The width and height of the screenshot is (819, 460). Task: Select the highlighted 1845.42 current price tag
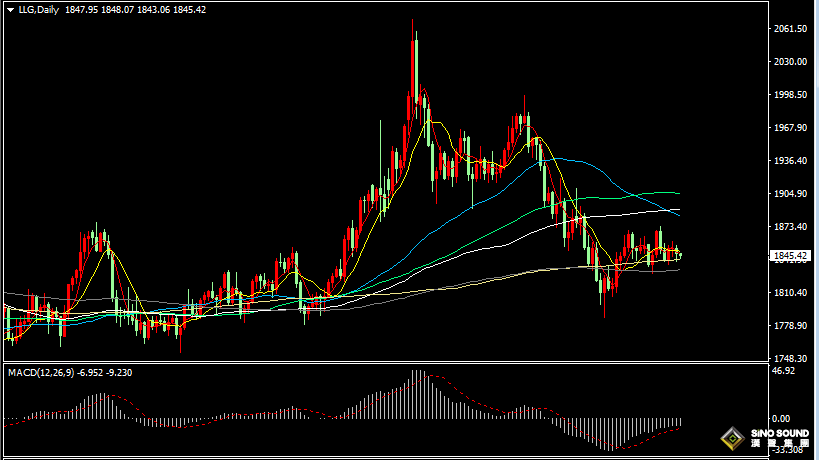789,256
